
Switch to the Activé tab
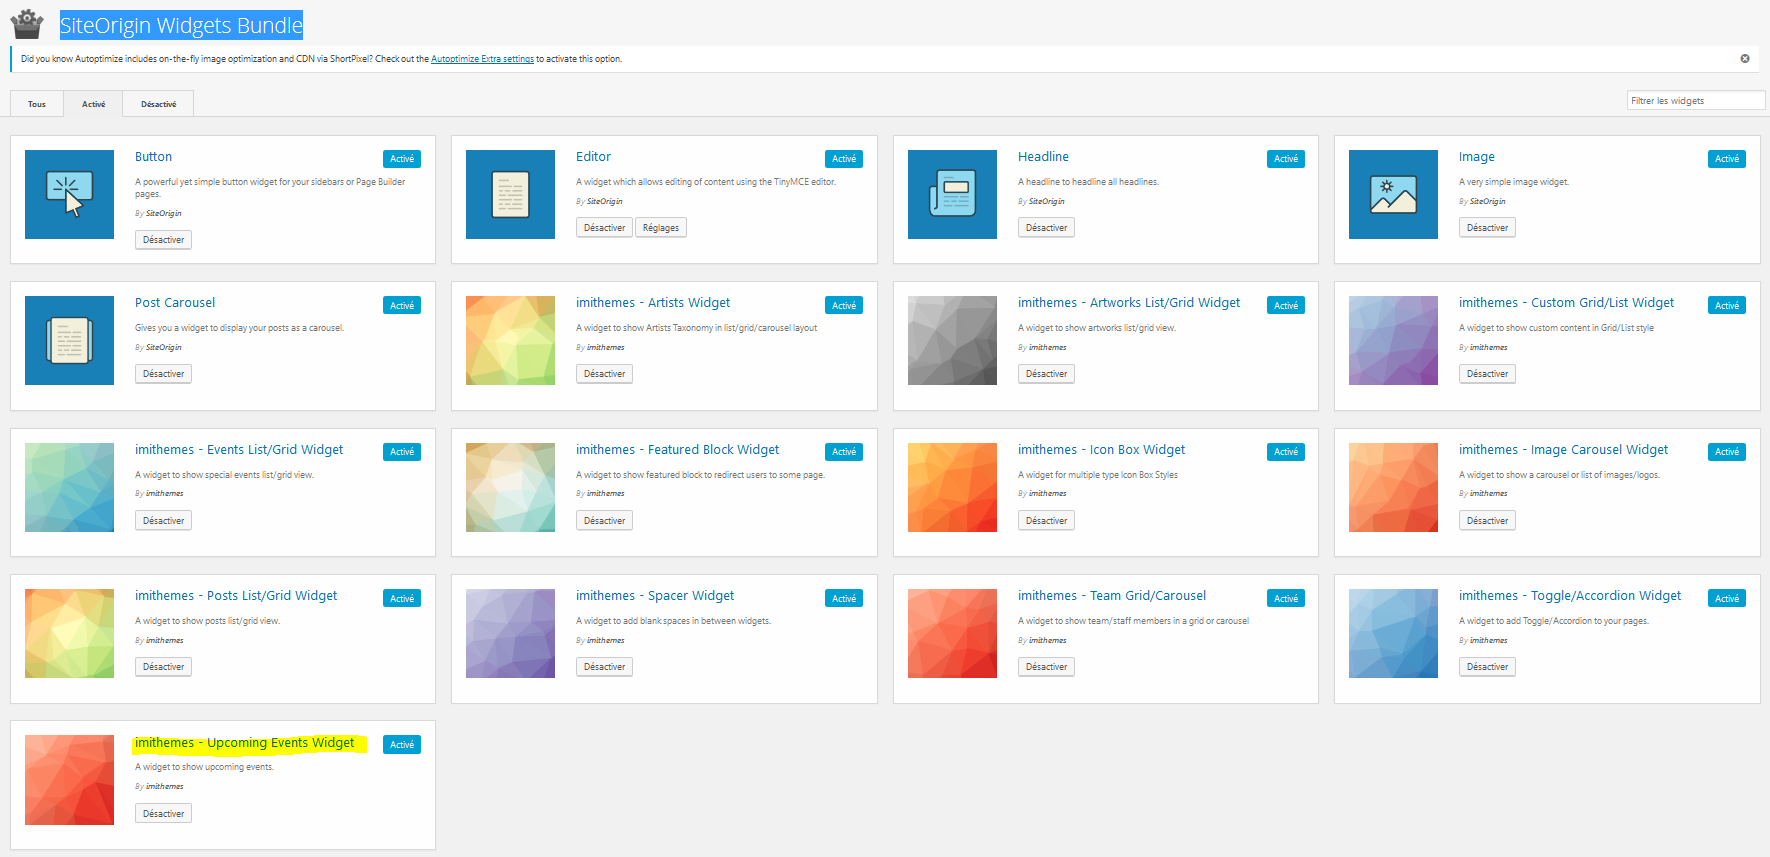point(93,104)
